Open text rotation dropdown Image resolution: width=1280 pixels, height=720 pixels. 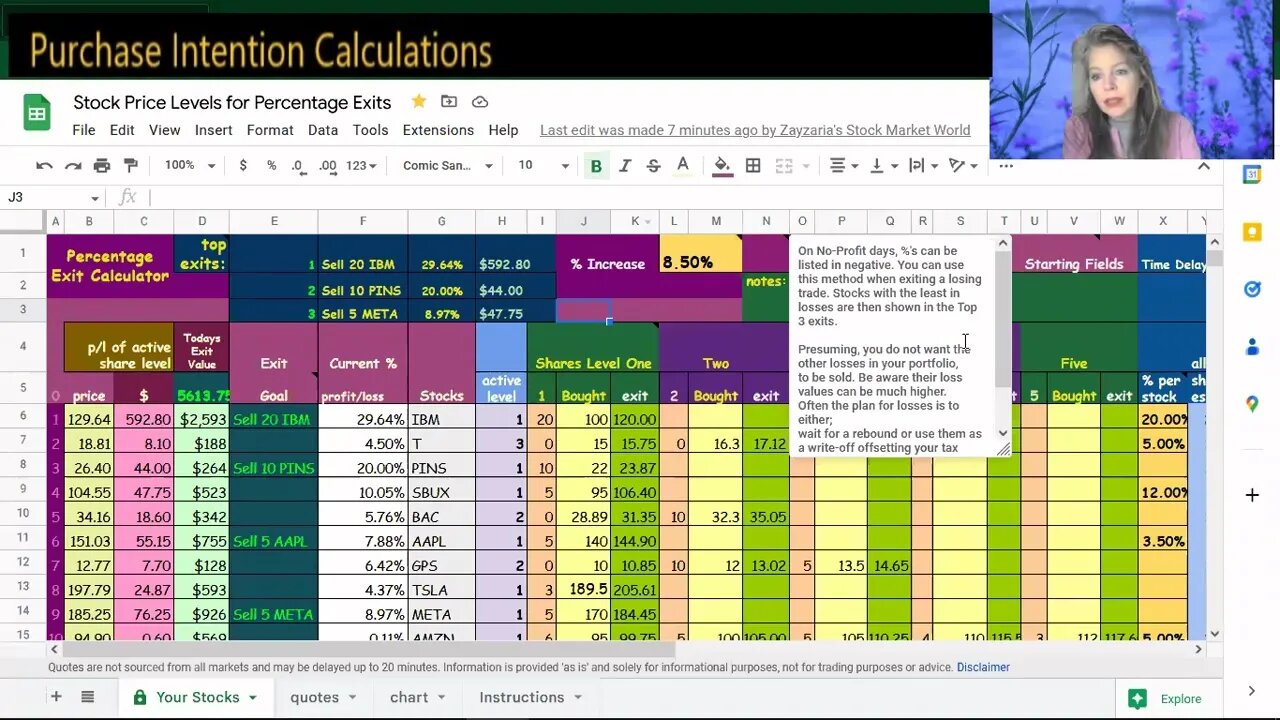pos(962,166)
